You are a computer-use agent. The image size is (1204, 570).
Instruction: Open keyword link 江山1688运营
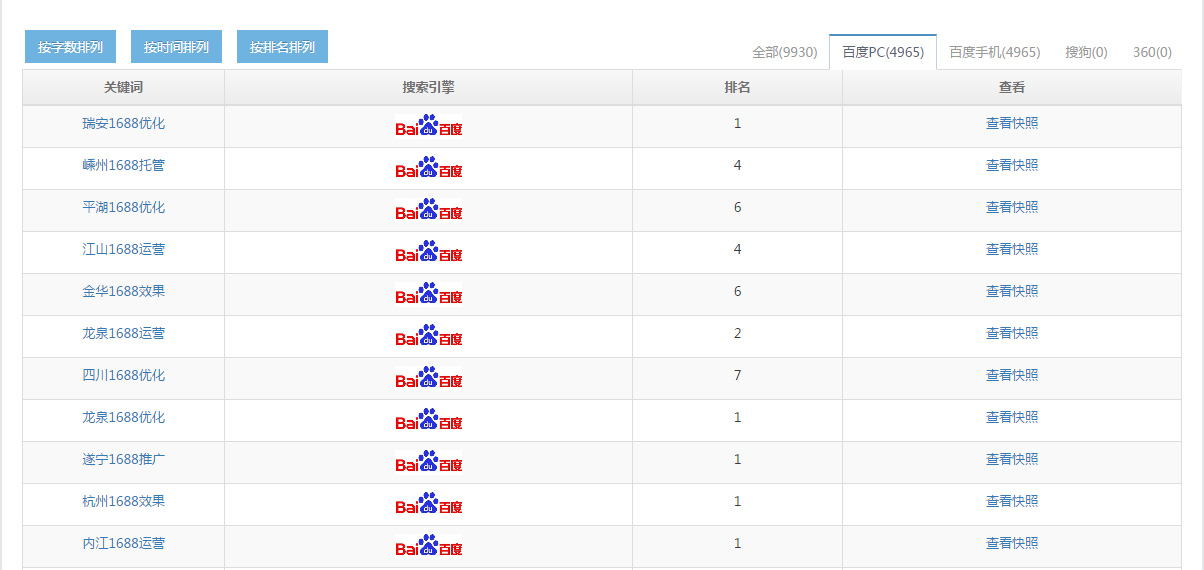(x=124, y=250)
